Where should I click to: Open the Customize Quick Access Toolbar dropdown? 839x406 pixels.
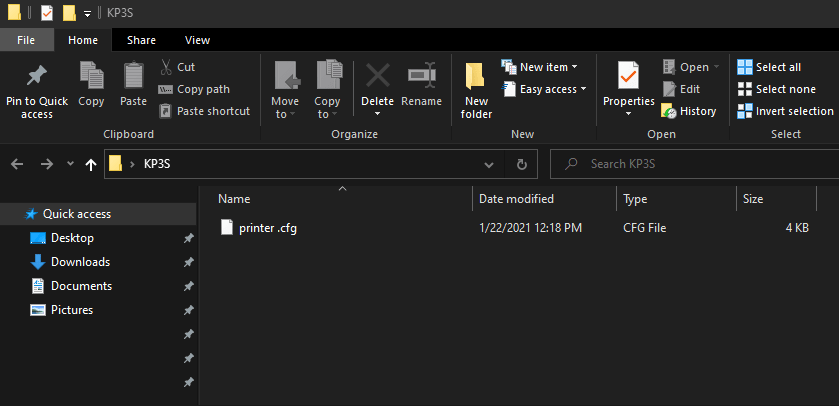coord(88,14)
